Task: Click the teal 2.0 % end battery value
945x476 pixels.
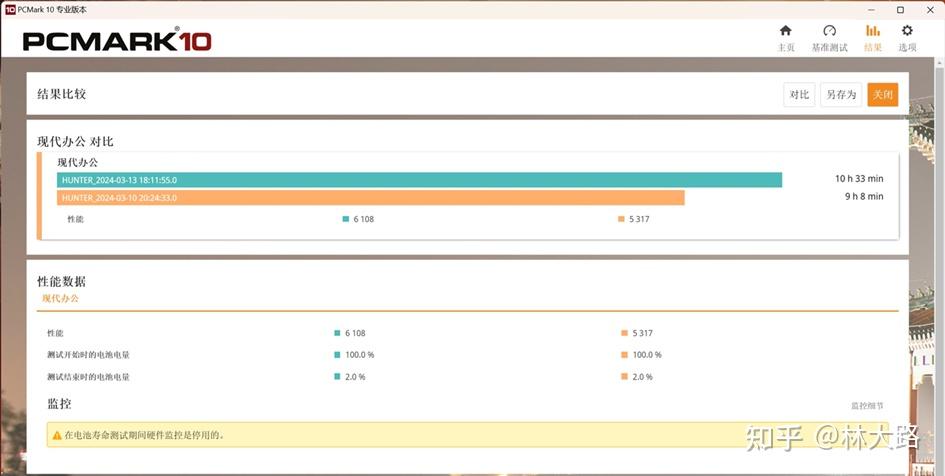Action: click(355, 377)
